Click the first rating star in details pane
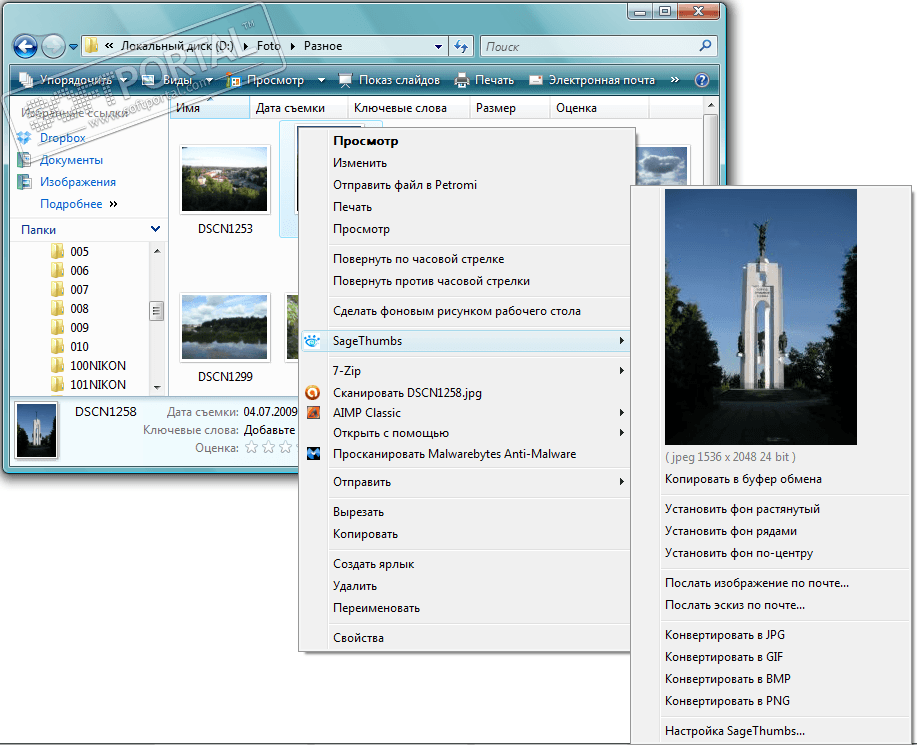 [x=250, y=448]
